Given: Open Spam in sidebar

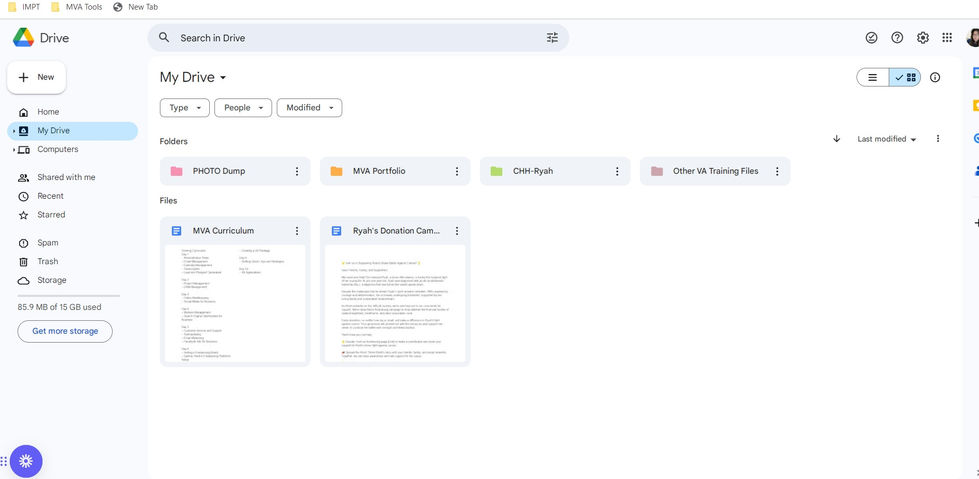Looking at the screenshot, I should pos(72,243).
